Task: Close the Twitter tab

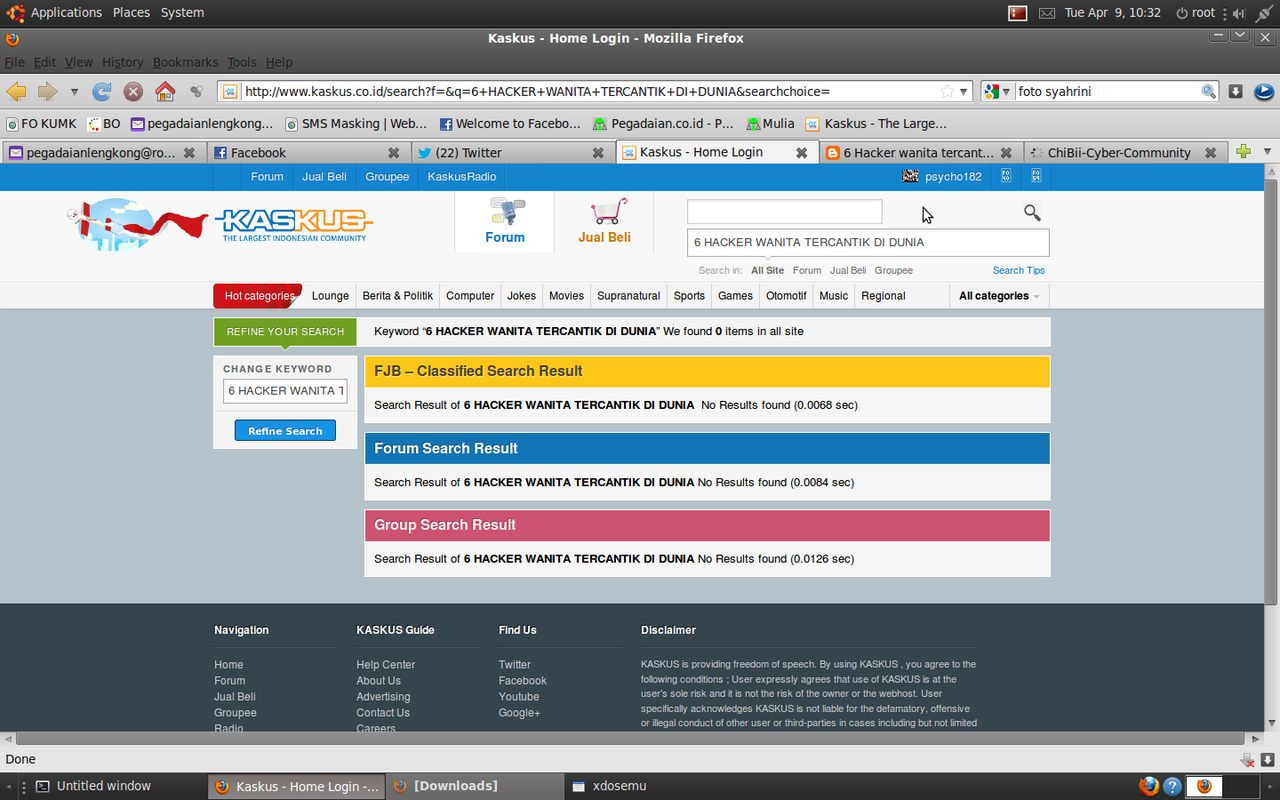Action: click(x=598, y=153)
